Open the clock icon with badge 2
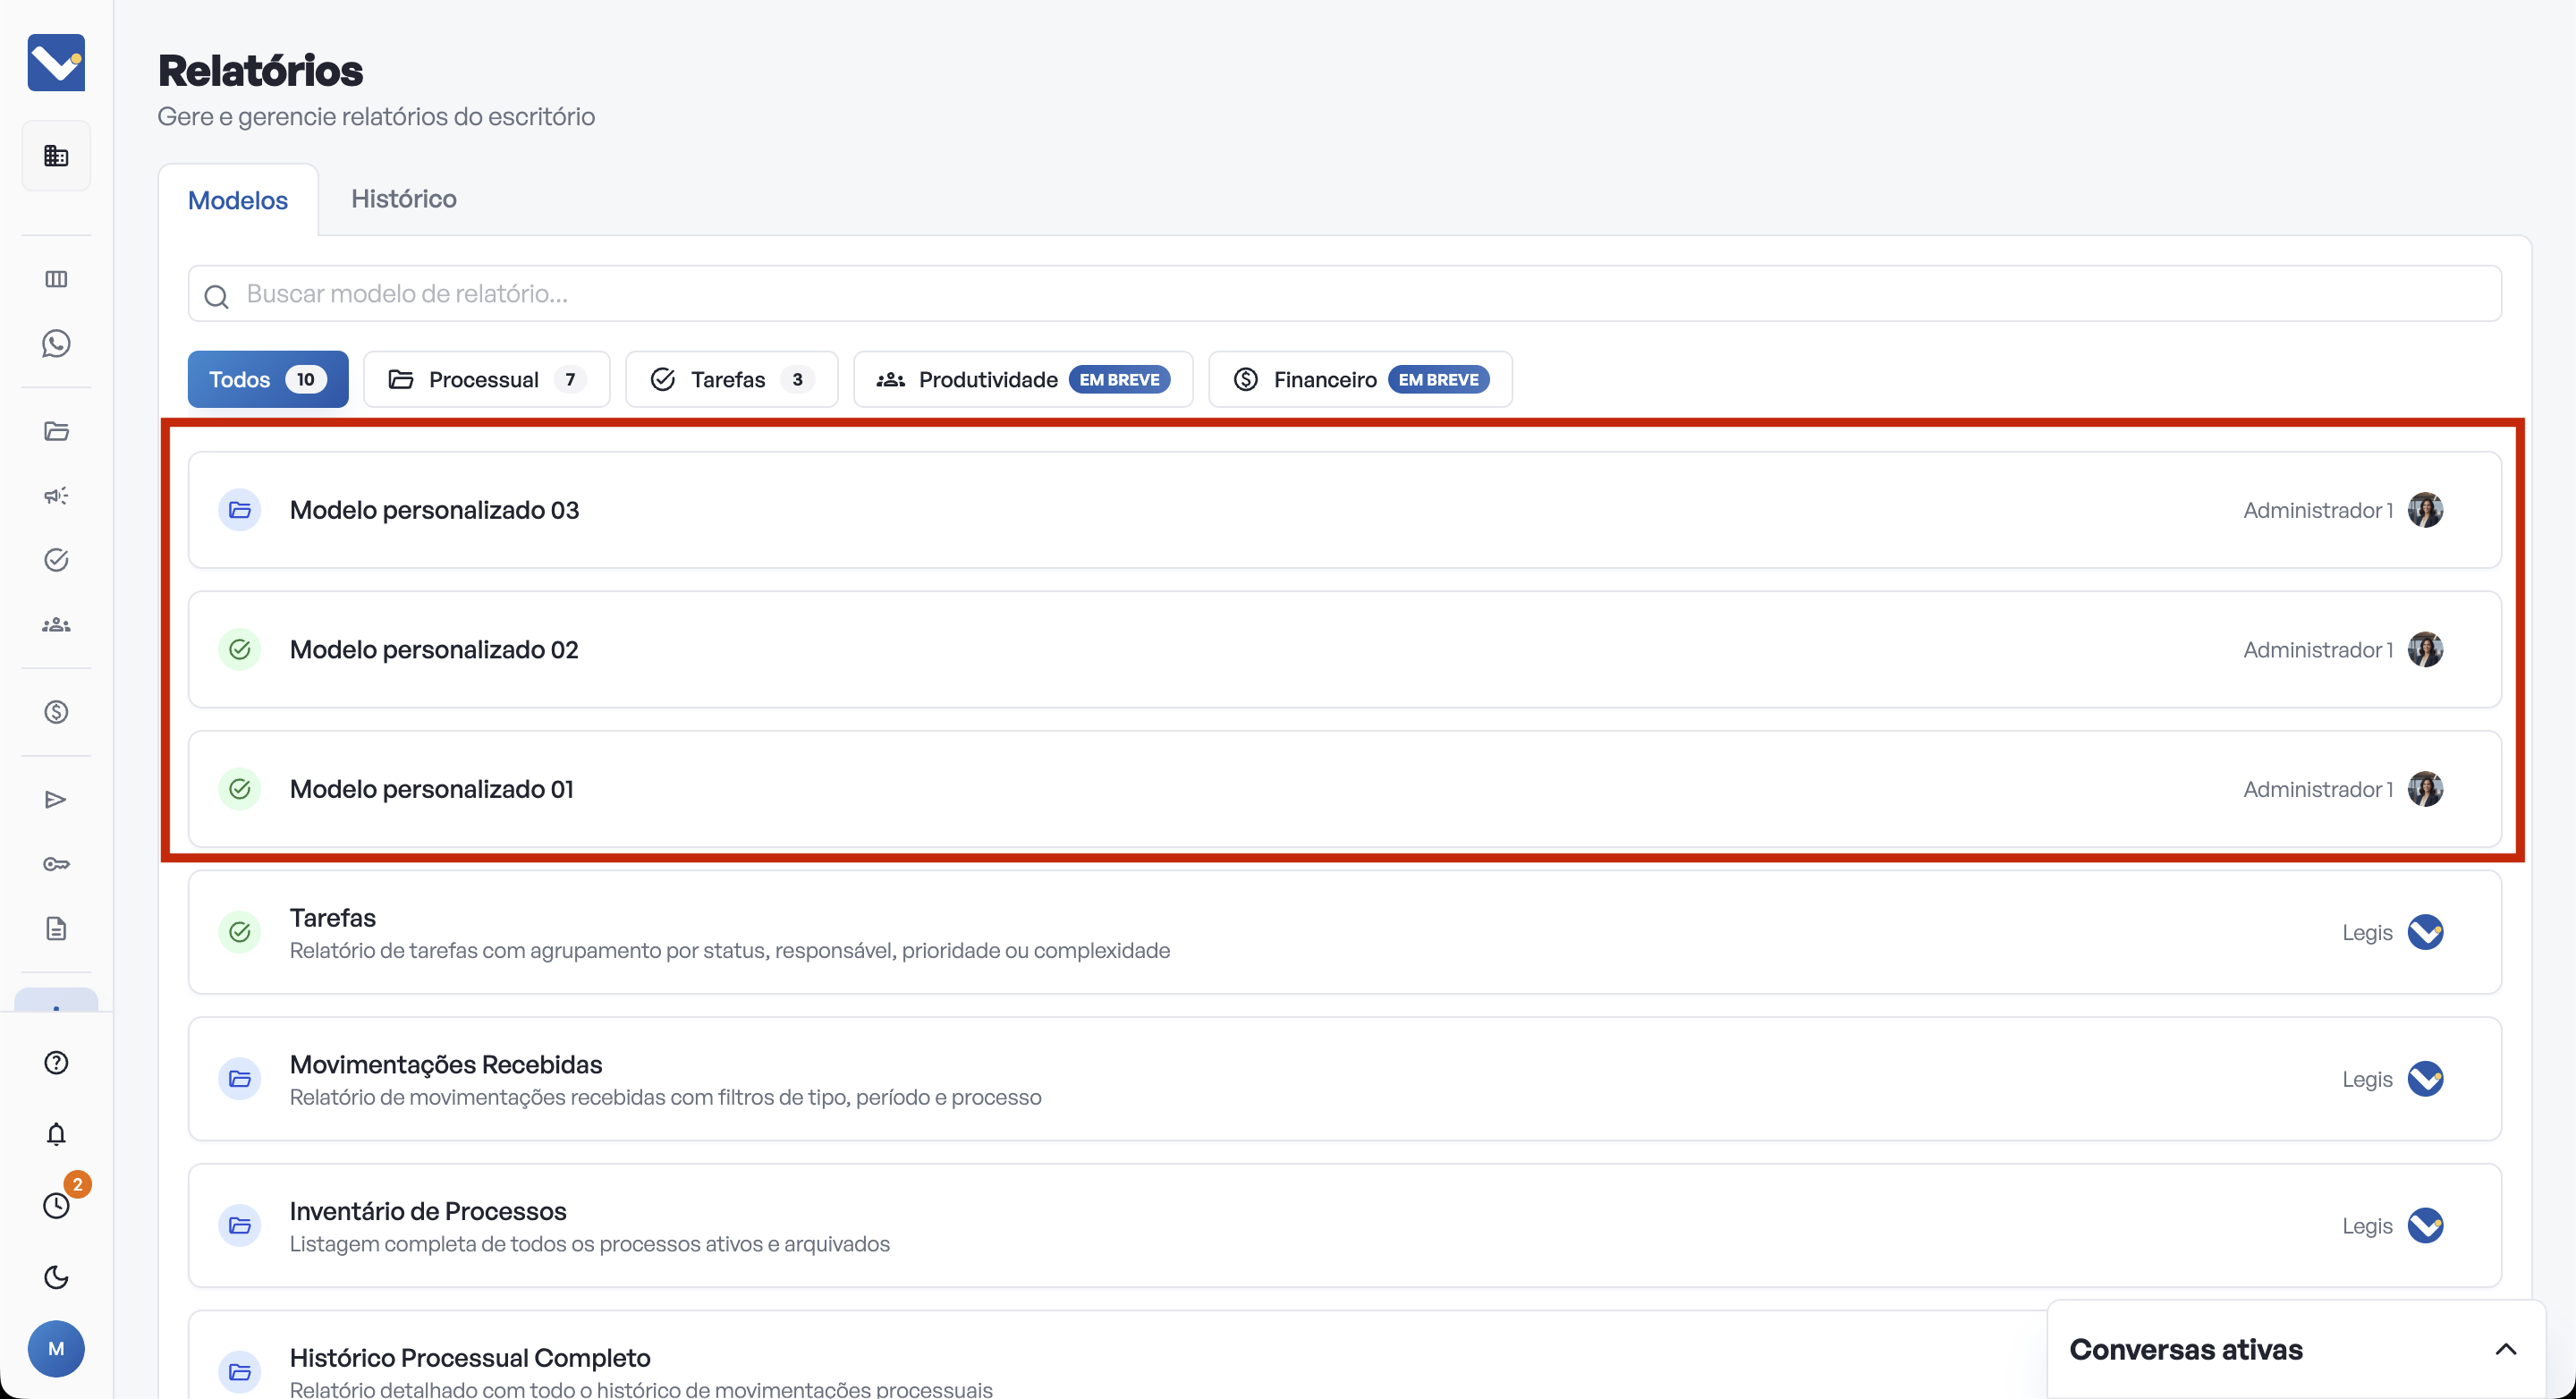The height and width of the screenshot is (1399, 2576). coord(56,1205)
